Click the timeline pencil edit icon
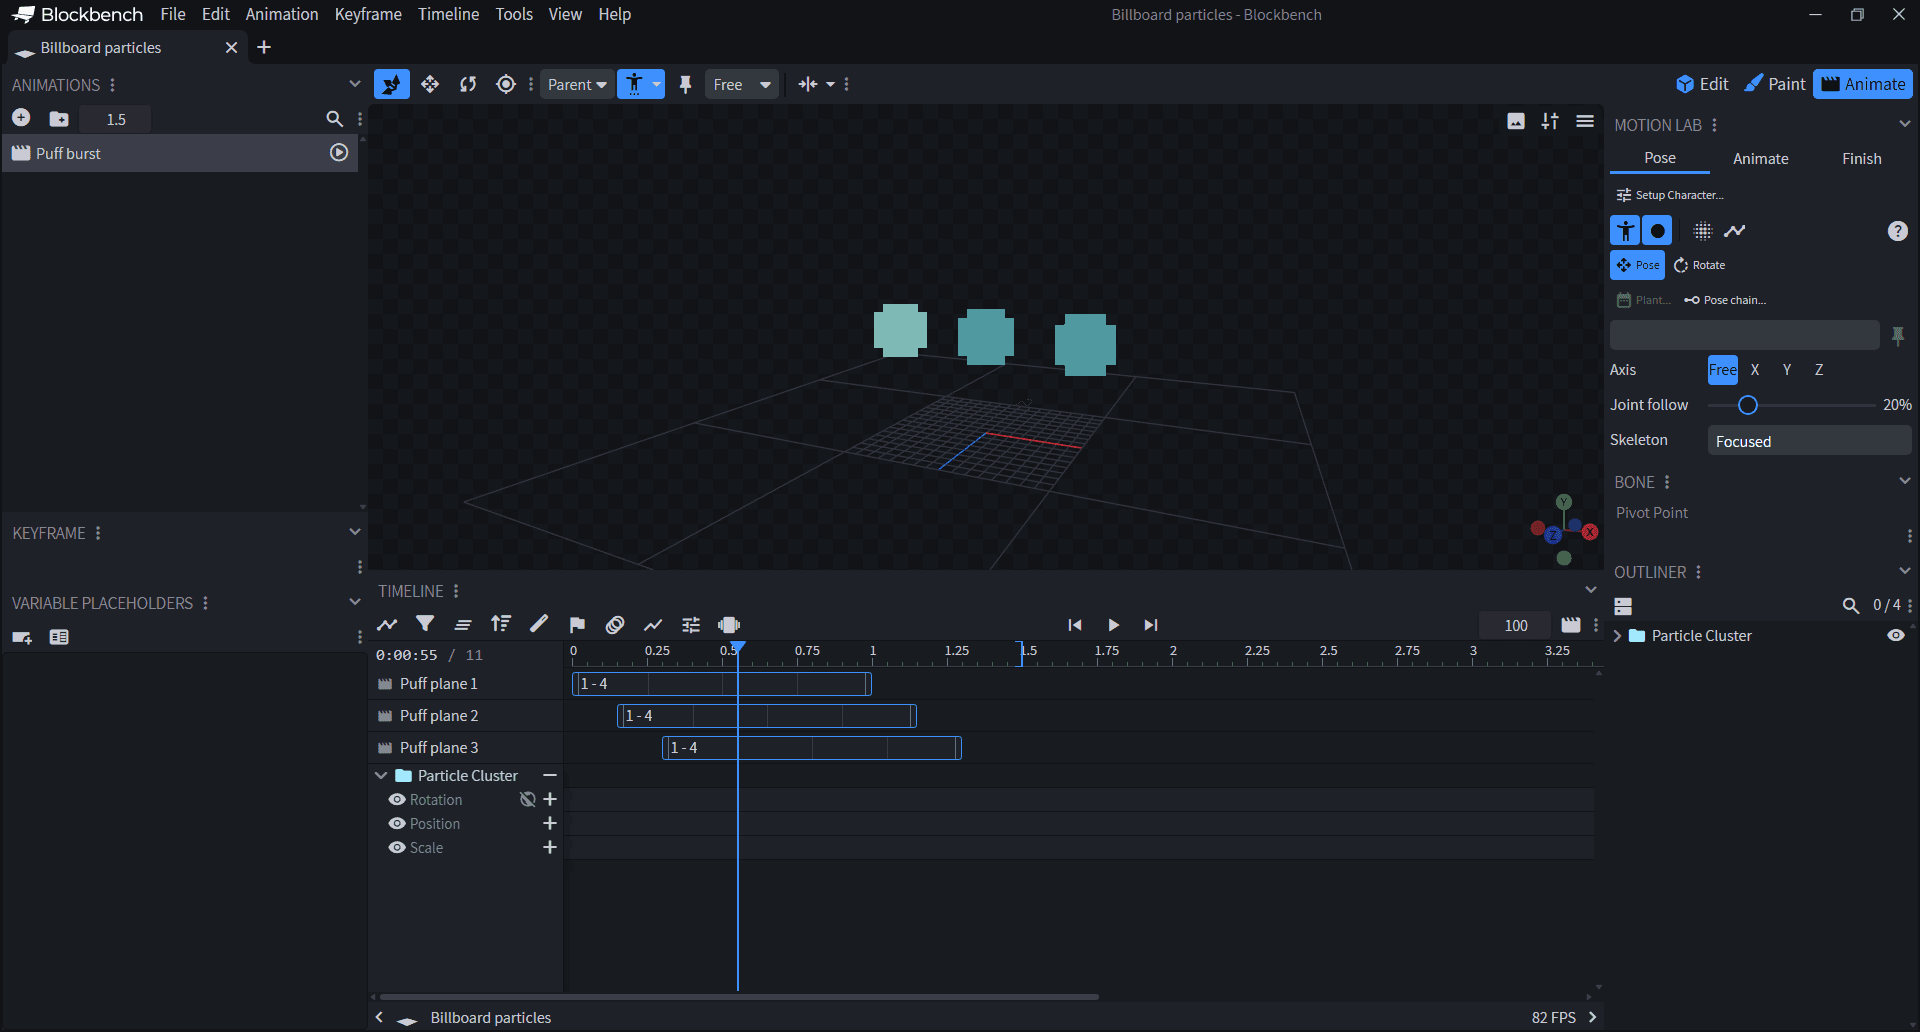This screenshot has height=1032, width=1920. [539, 624]
